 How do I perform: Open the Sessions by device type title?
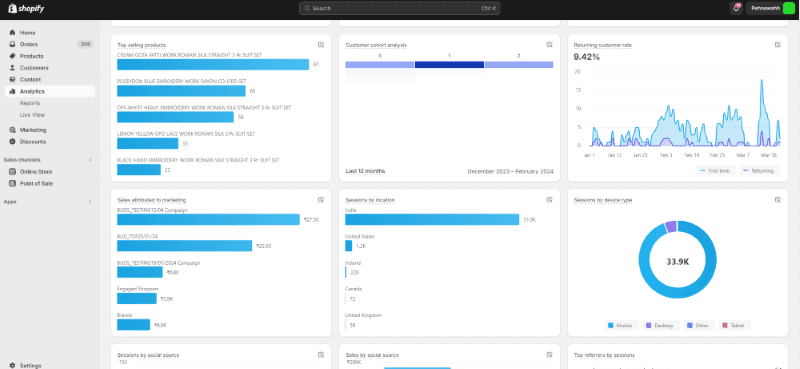[x=603, y=200]
